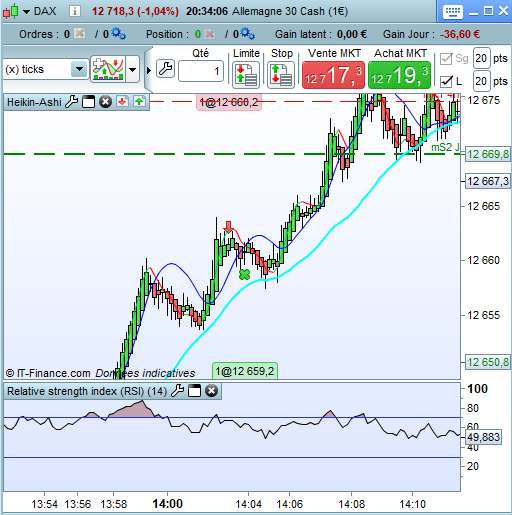Click the Gain latent 0,00 € value
This screenshot has height=515, width=512.
[352, 34]
